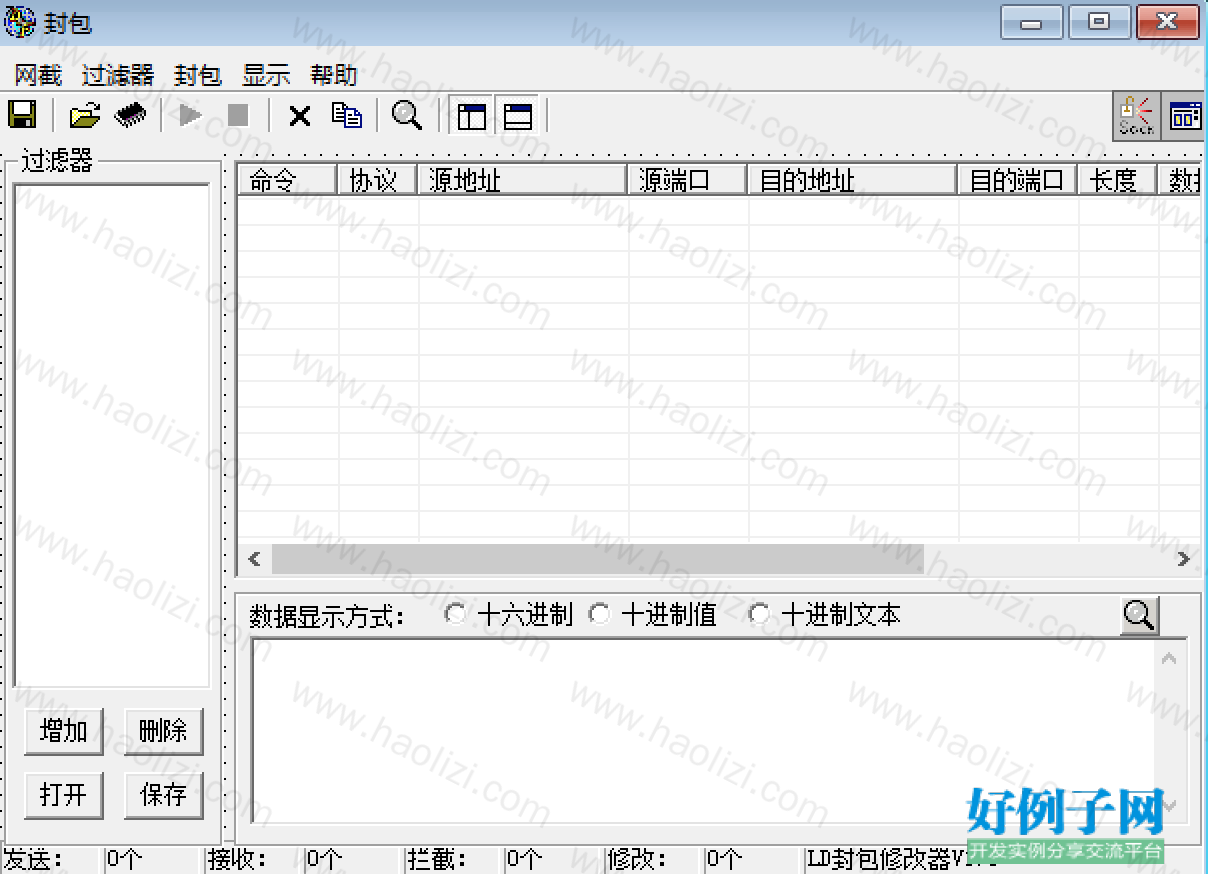Click the start capture play icon
This screenshot has width=1208, height=874.
pyautogui.click(x=190, y=115)
